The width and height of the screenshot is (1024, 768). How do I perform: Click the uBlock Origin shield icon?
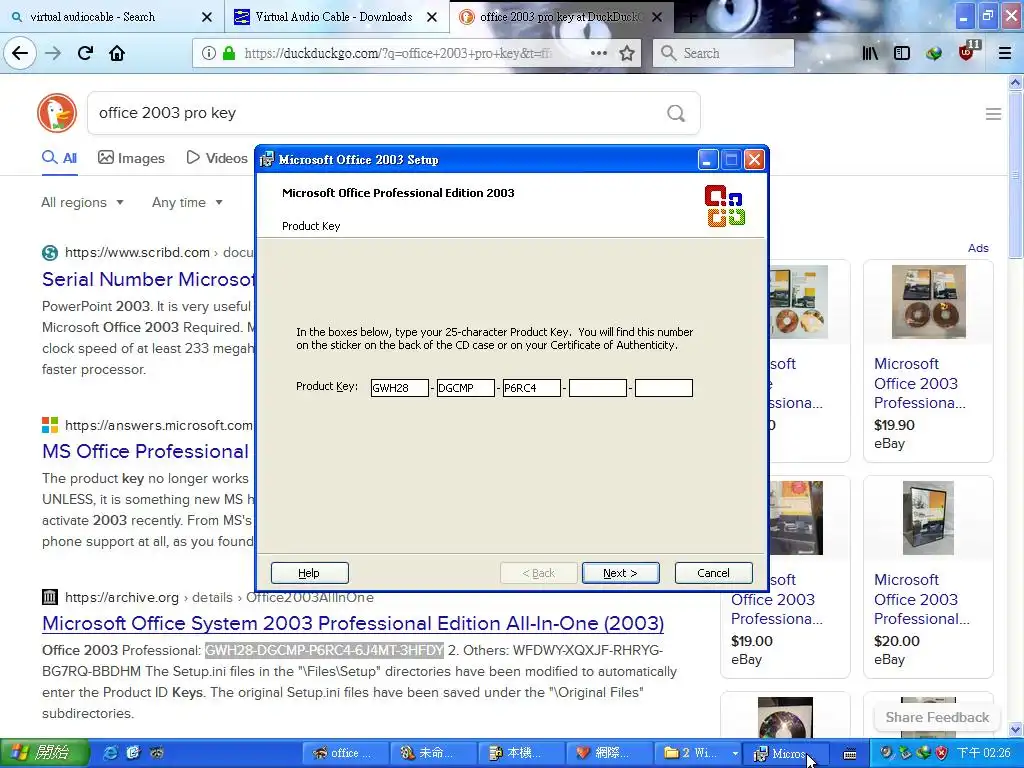tap(968, 52)
